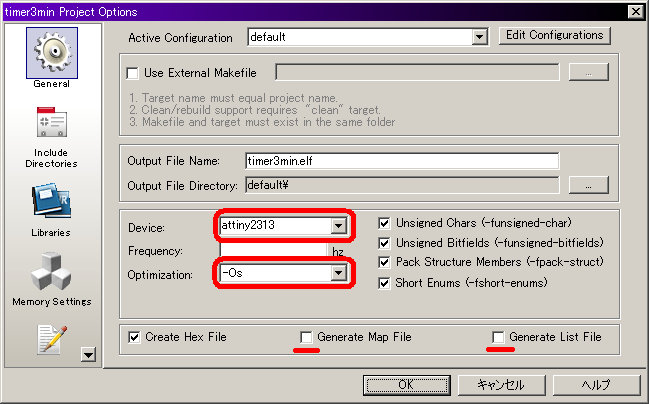Click the 'Output File Name:' label
The image size is (649, 404).
173,161
